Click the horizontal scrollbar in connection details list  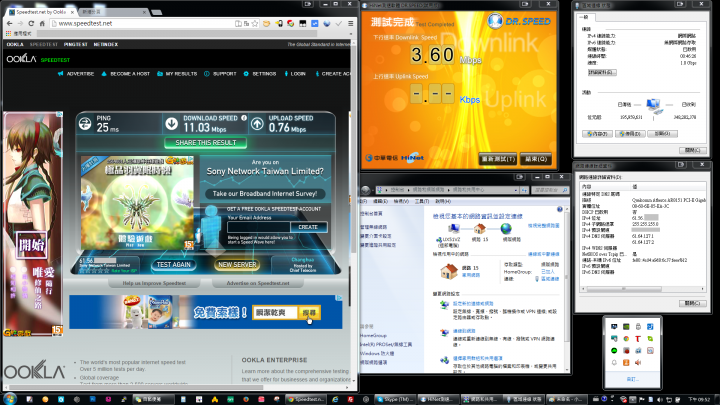(643, 289)
